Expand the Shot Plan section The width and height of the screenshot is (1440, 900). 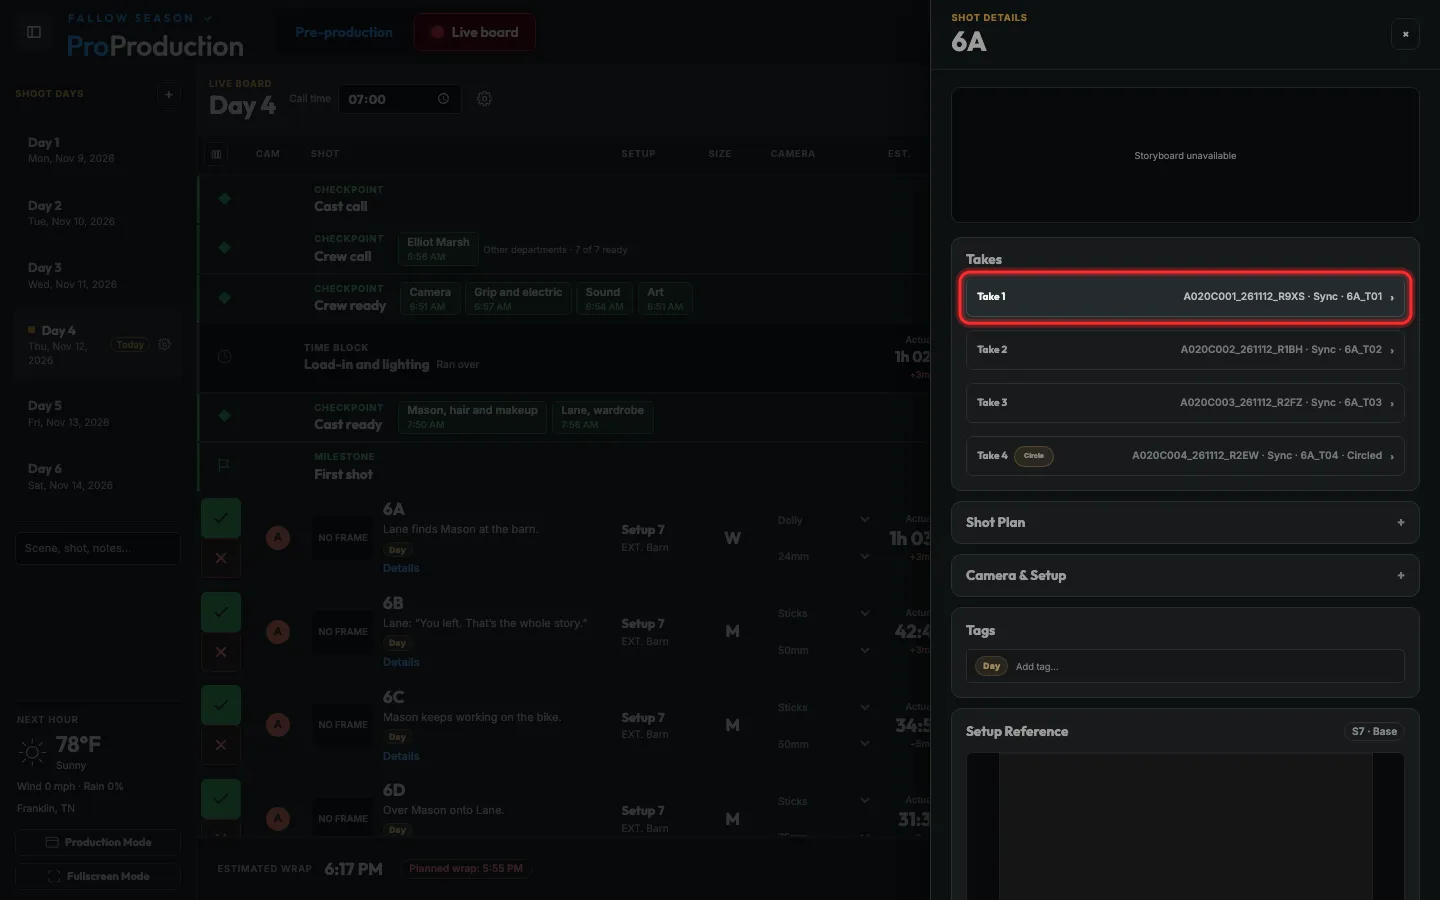point(1185,522)
